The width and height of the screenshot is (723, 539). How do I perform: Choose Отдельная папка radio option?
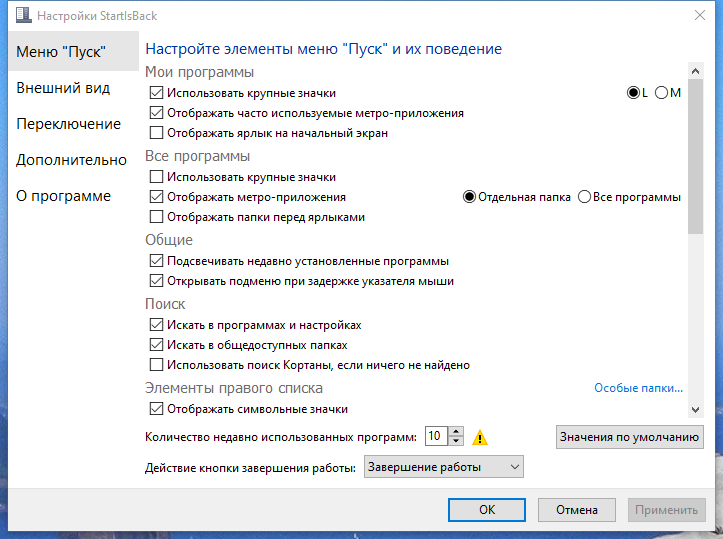point(469,197)
